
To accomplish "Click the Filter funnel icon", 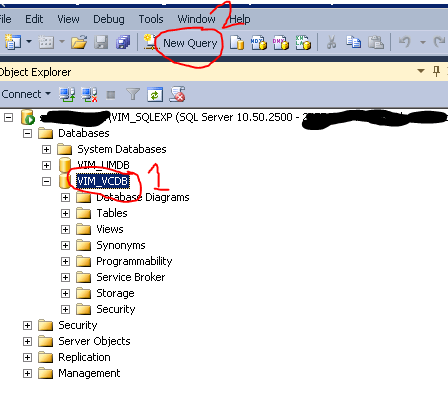I will click(133, 94).
